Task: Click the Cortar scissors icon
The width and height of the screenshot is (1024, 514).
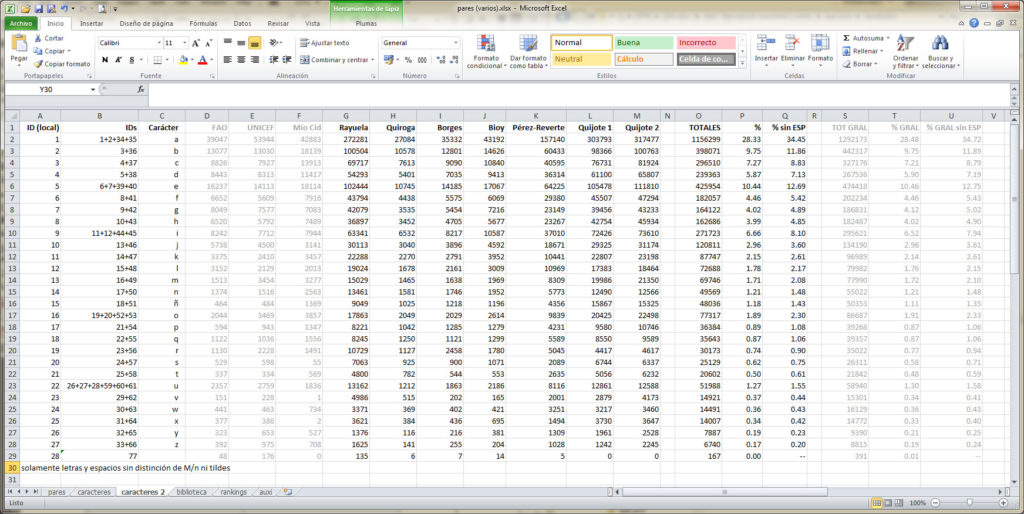Action: pos(37,38)
